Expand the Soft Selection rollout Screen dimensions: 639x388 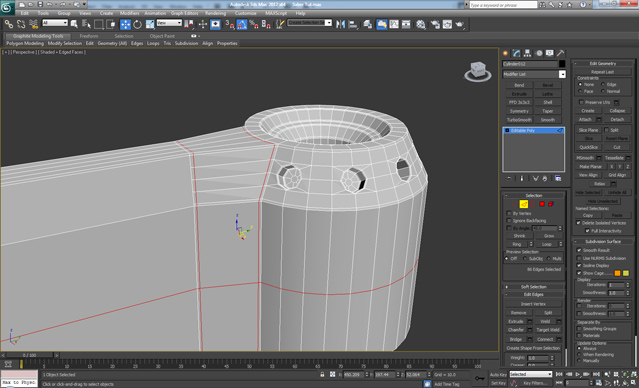pos(533,287)
